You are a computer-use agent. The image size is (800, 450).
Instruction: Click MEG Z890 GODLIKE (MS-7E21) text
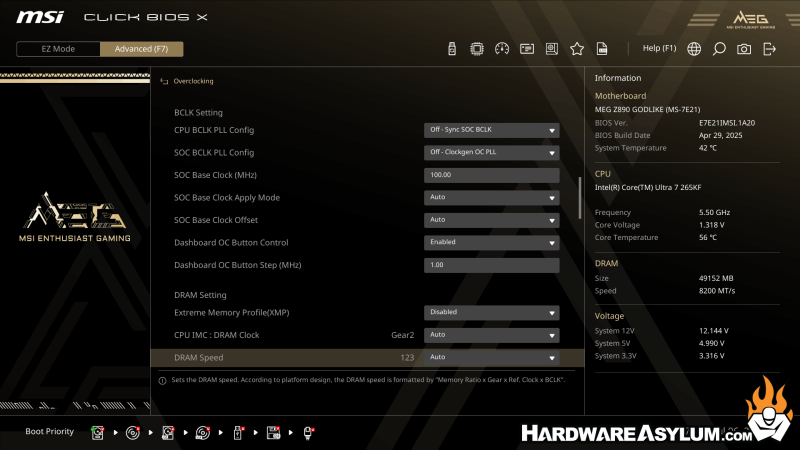click(x=647, y=109)
